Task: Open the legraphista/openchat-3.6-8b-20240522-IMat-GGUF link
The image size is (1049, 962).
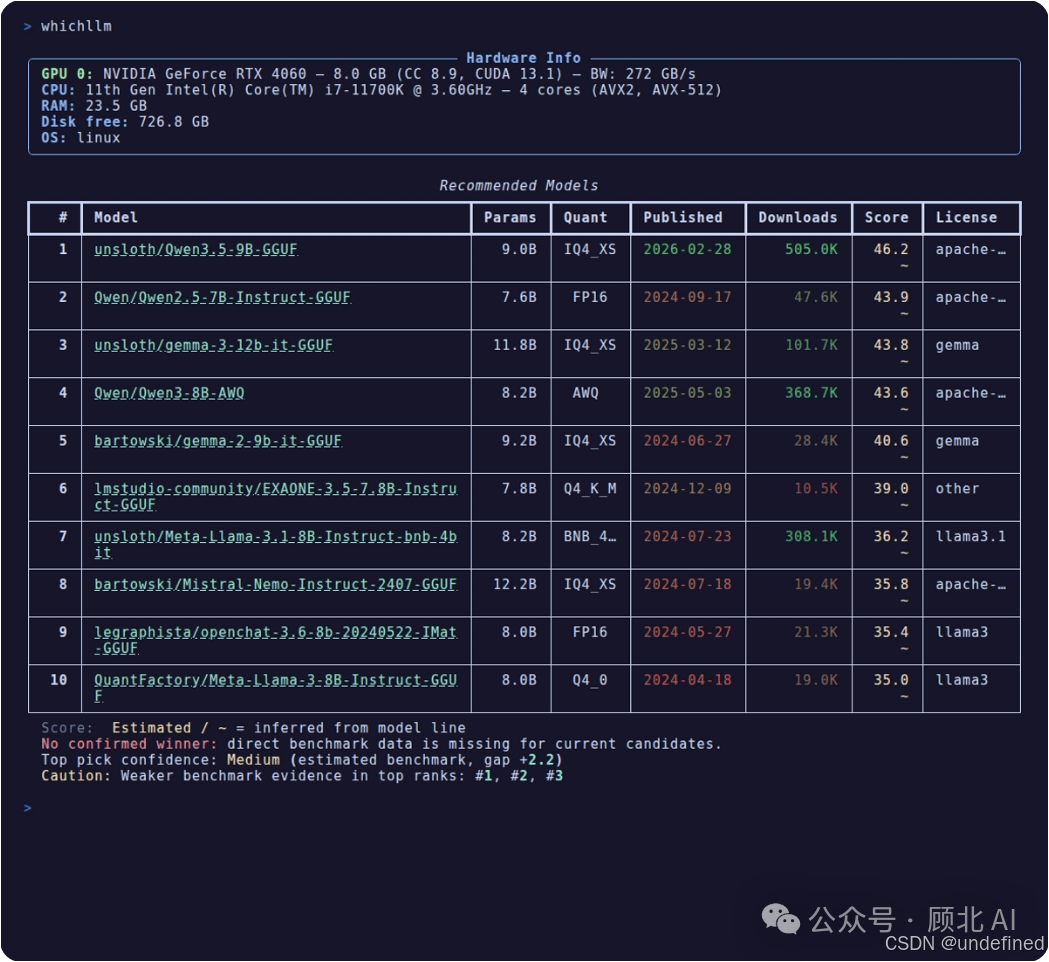Action: (x=276, y=640)
